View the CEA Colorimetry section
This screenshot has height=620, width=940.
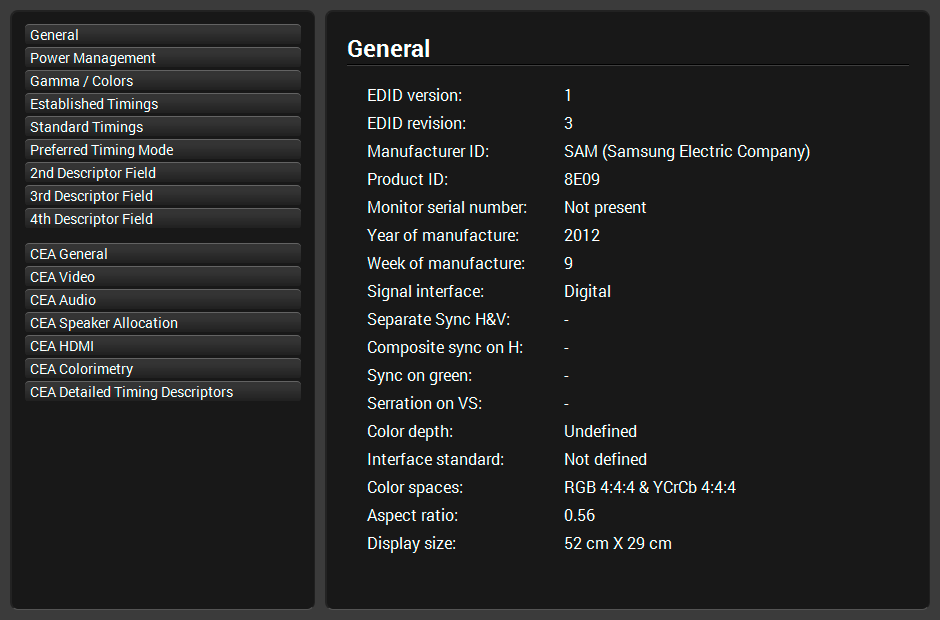point(162,369)
